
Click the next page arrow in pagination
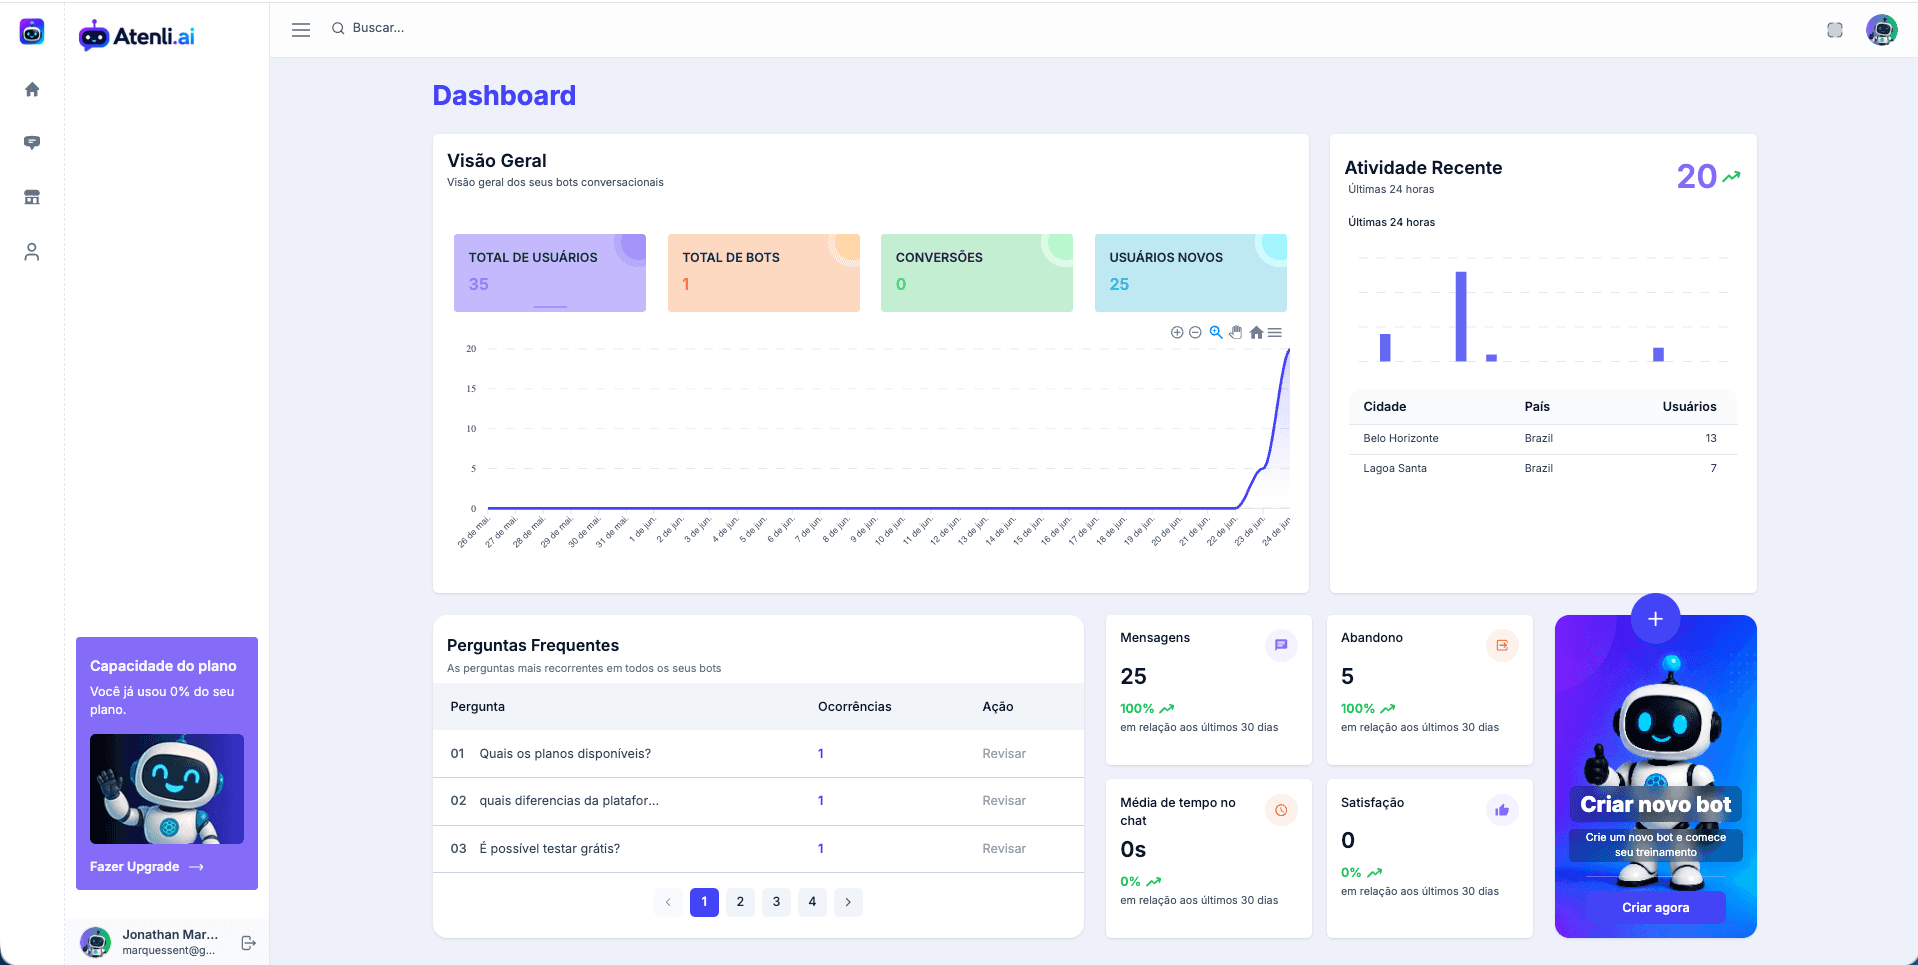click(848, 902)
